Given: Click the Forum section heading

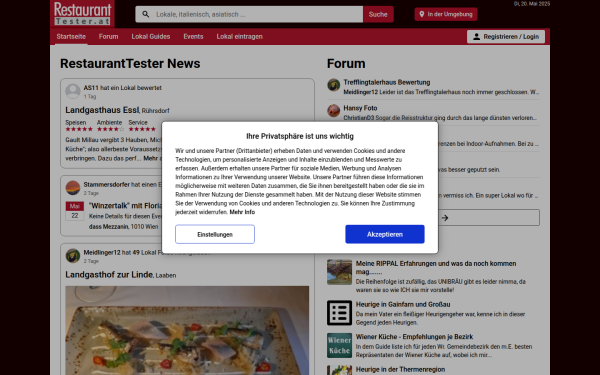Looking at the screenshot, I should tap(346, 64).
